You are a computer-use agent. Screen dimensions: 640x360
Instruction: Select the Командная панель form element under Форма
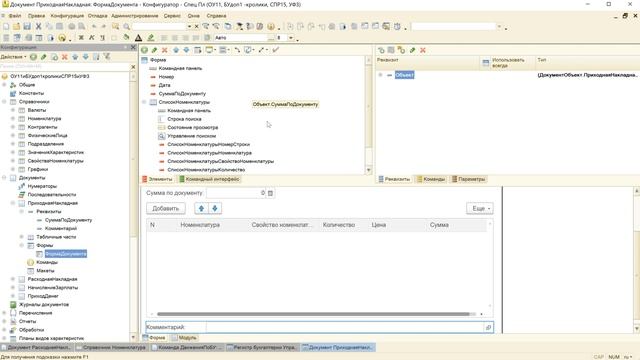180,68
